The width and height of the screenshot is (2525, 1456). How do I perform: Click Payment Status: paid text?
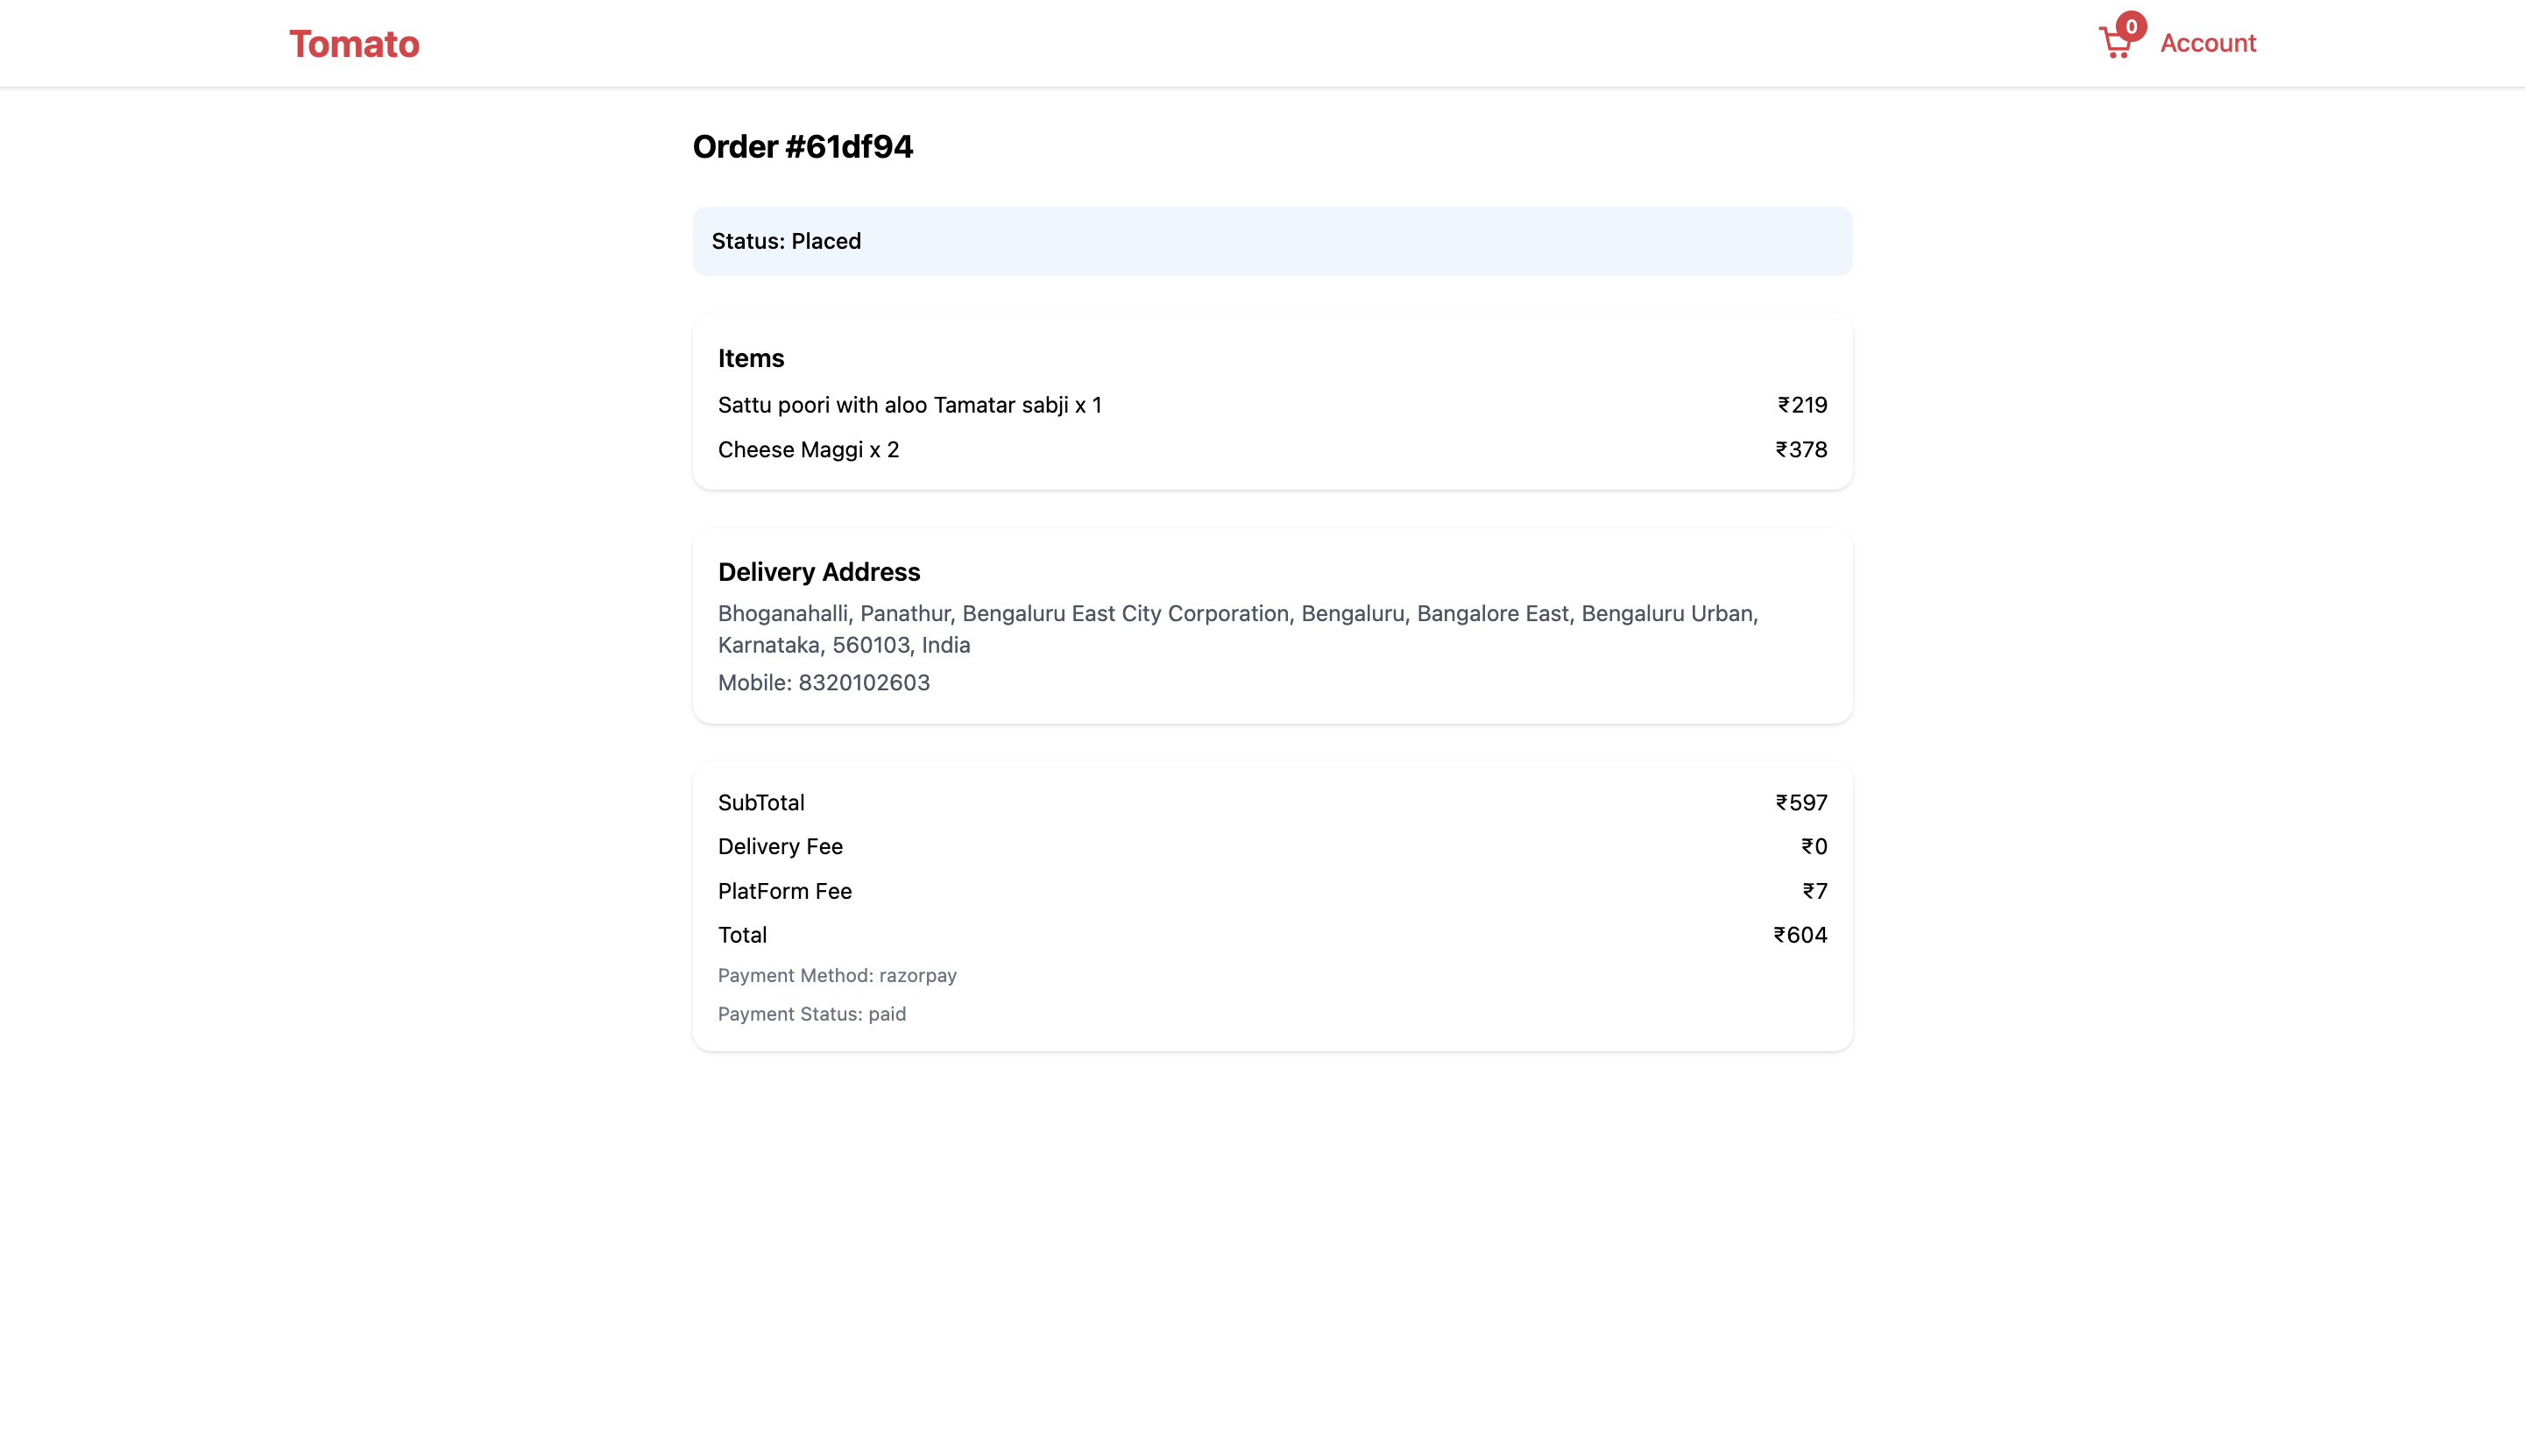click(811, 1014)
